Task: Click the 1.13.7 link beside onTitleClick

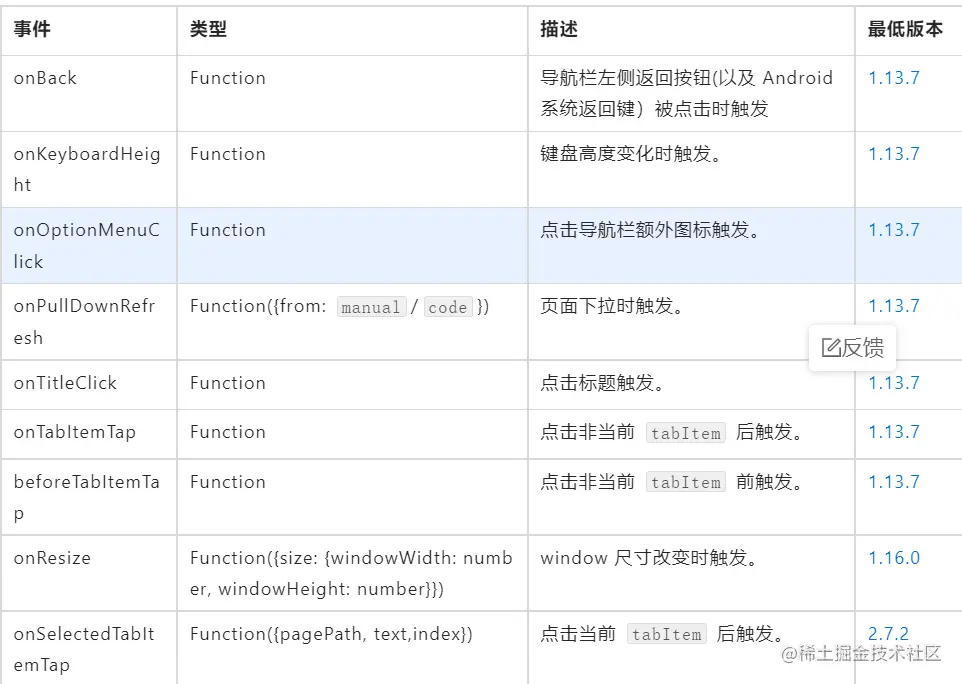Action: click(x=893, y=383)
